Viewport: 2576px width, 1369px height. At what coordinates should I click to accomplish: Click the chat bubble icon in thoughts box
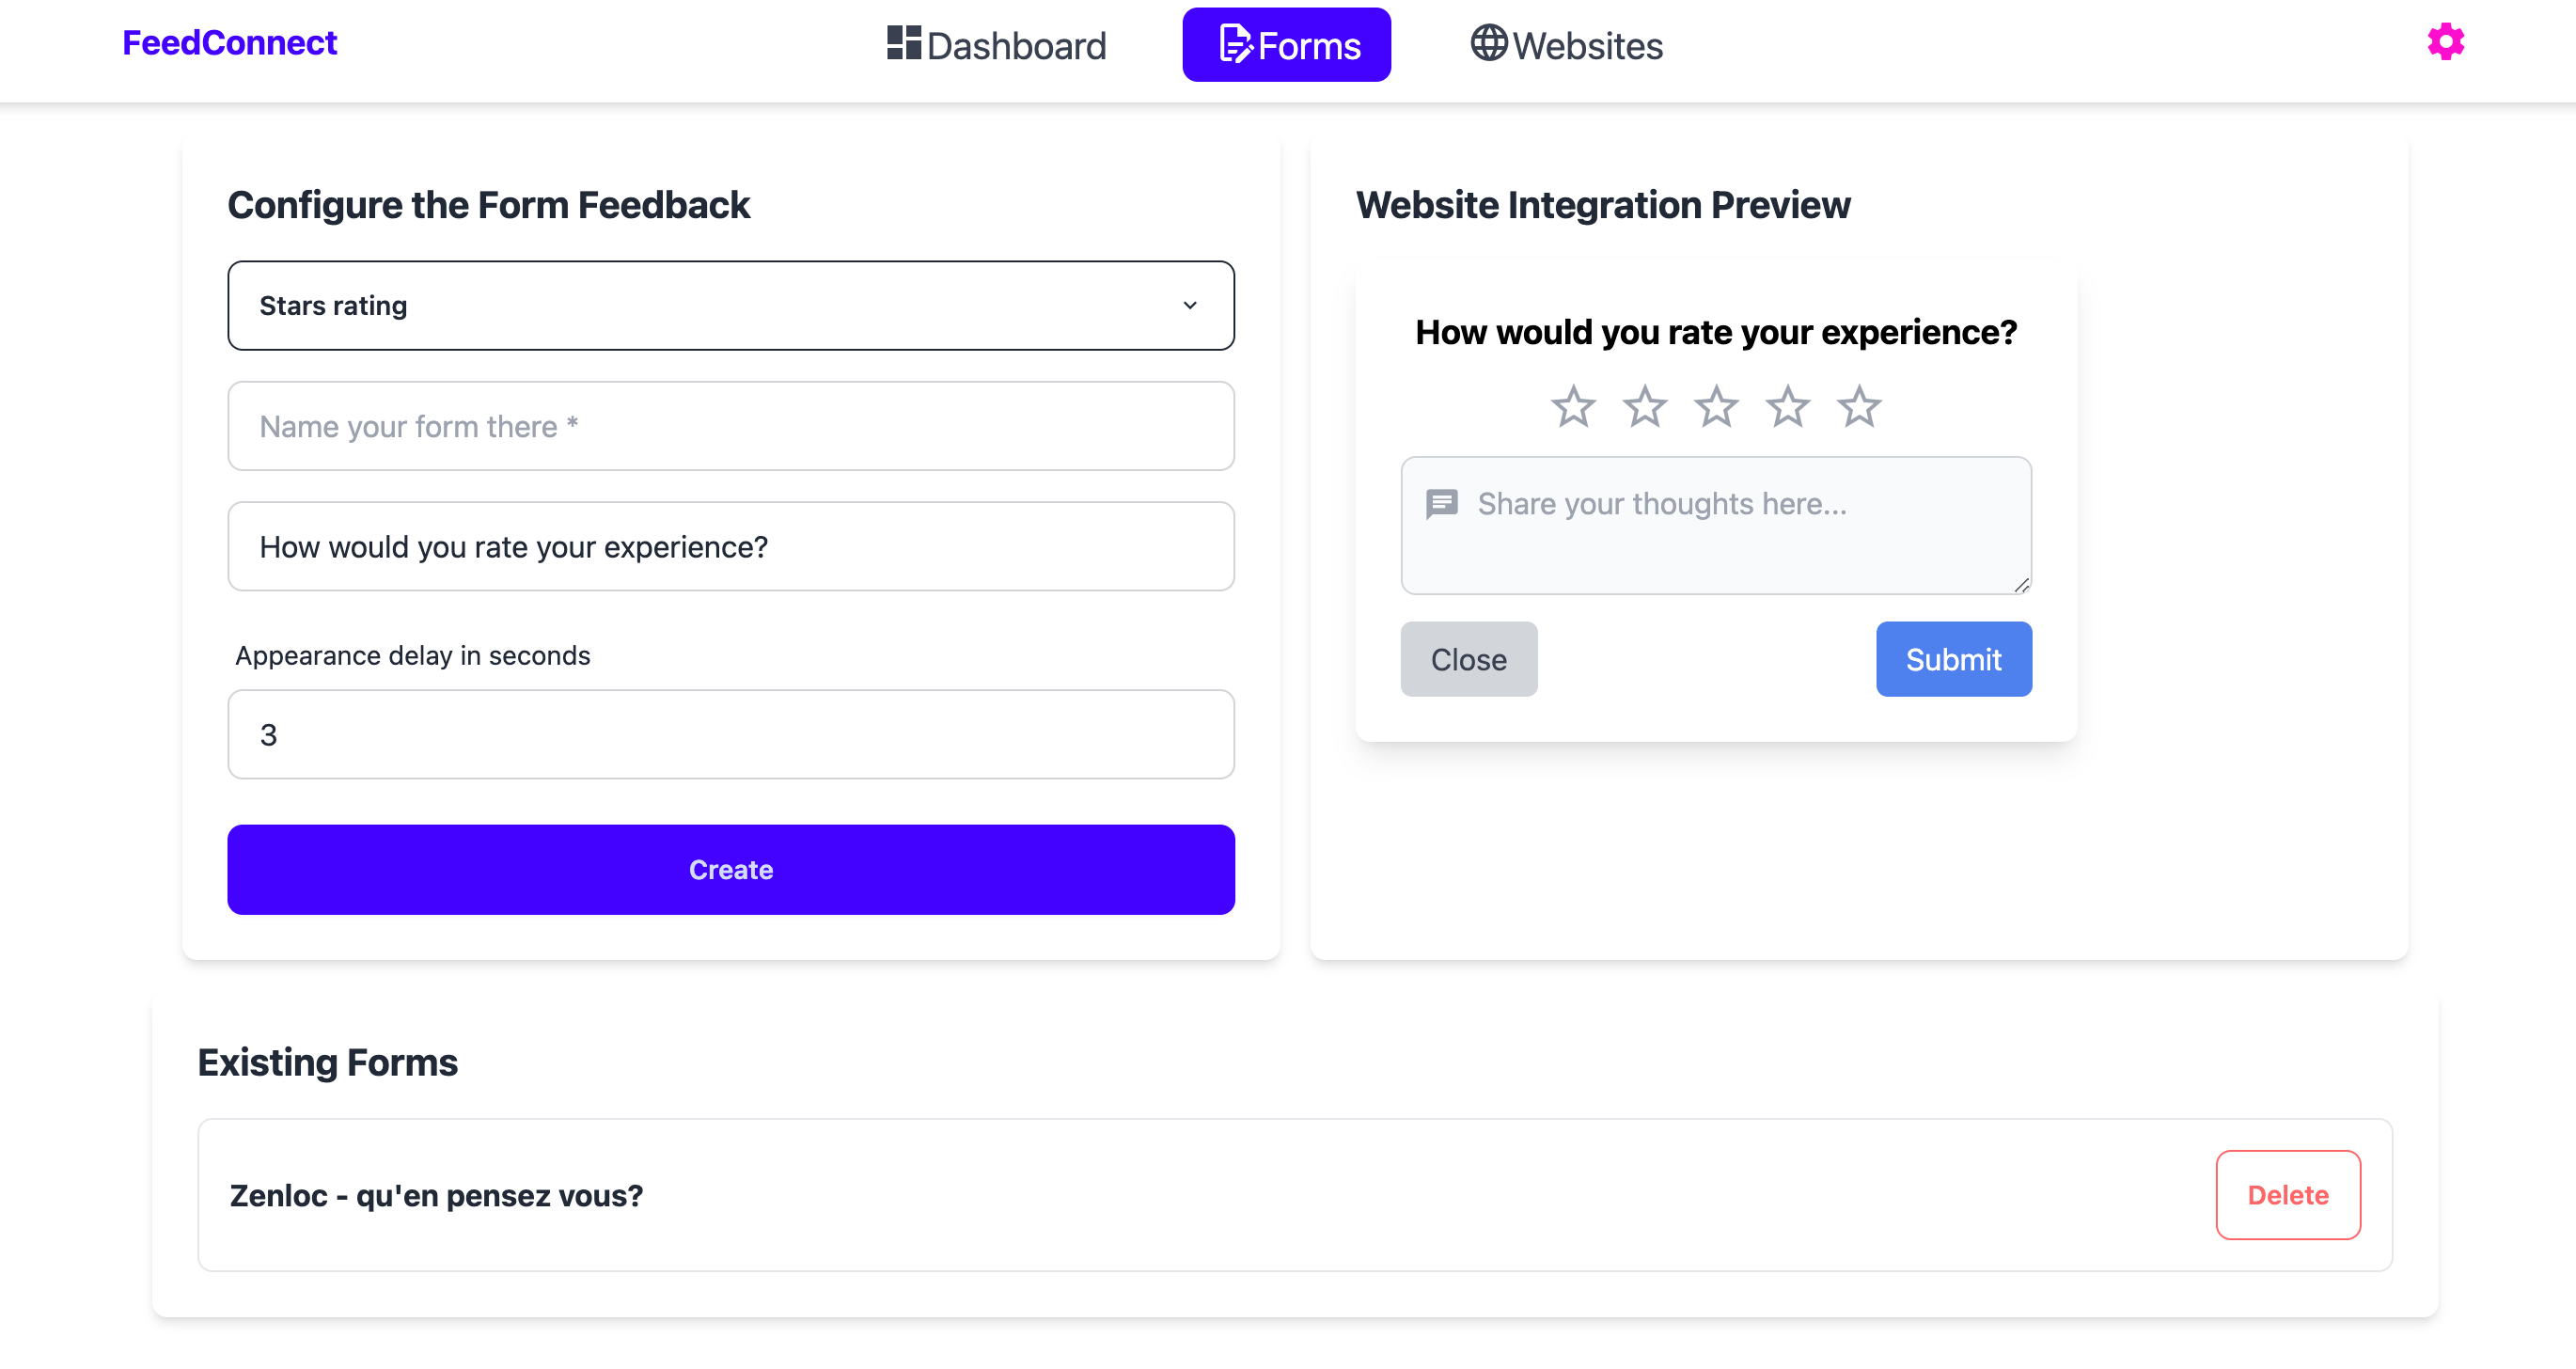click(1441, 504)
